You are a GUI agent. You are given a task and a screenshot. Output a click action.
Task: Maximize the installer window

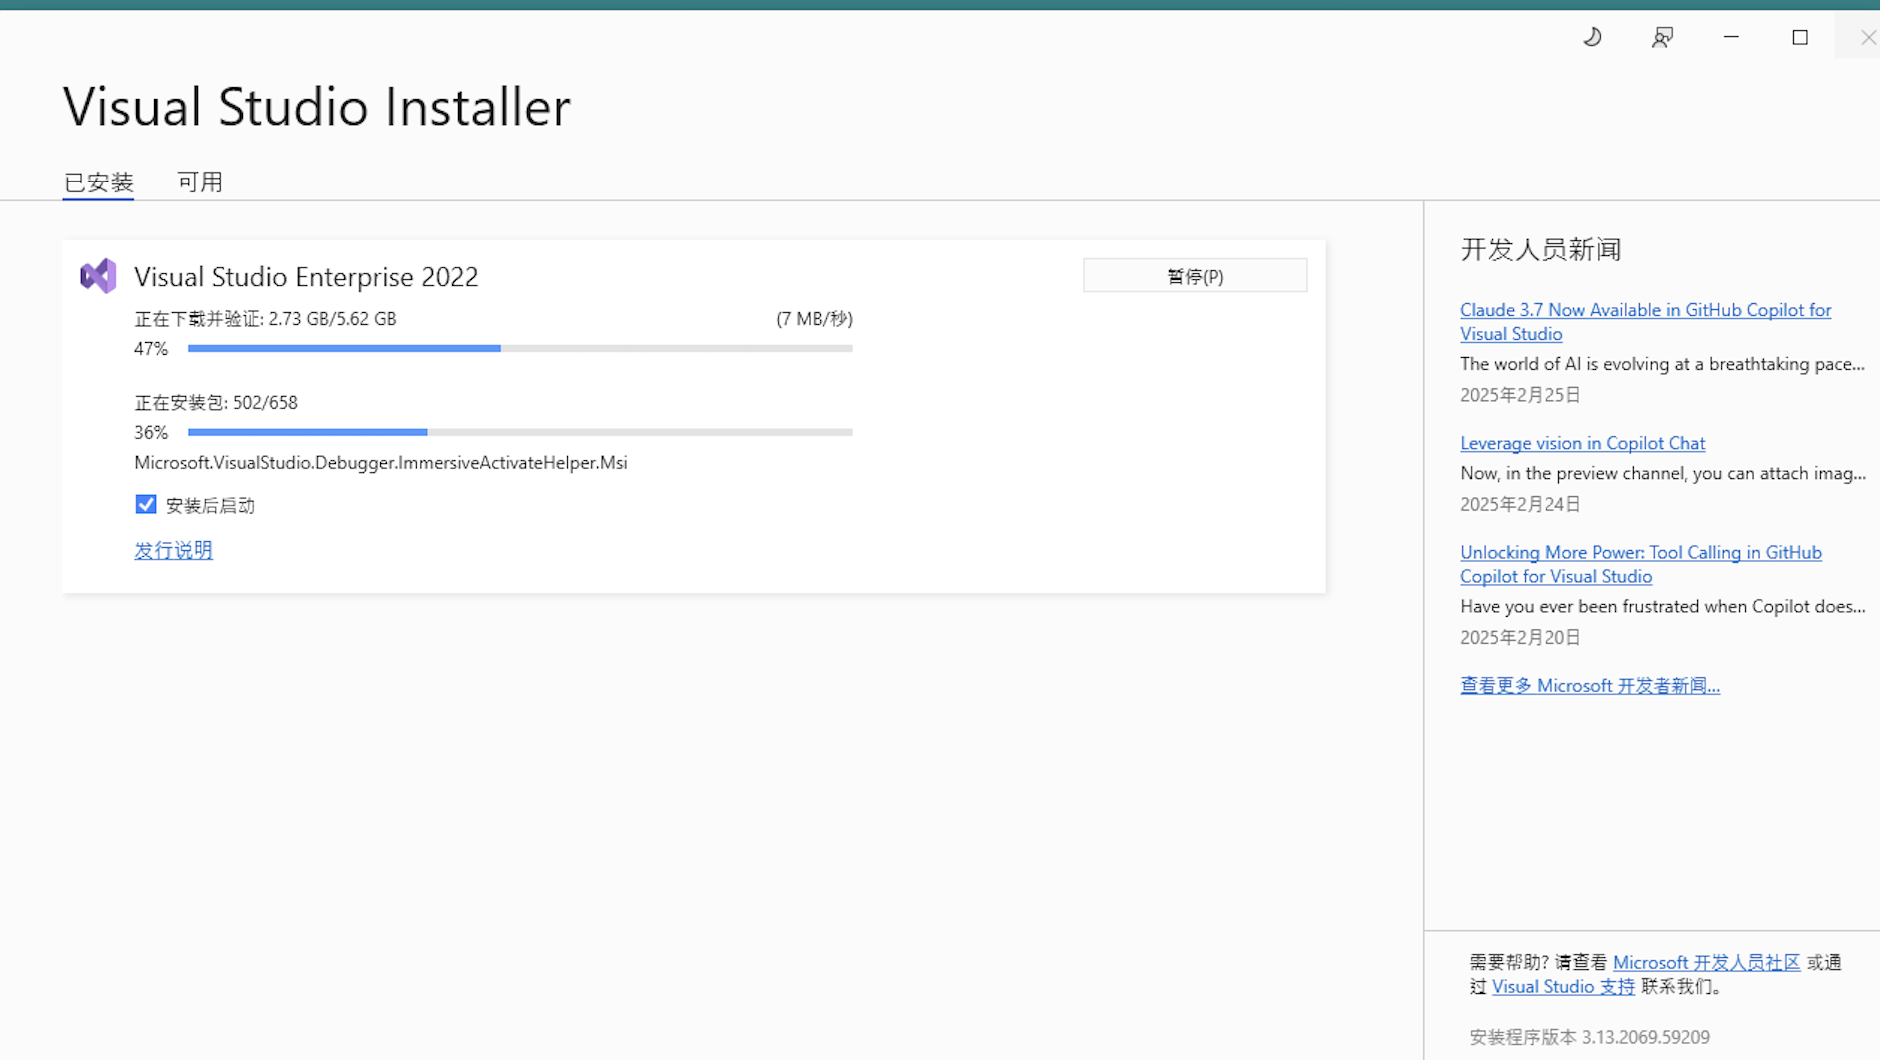(x=1799, y=36)
